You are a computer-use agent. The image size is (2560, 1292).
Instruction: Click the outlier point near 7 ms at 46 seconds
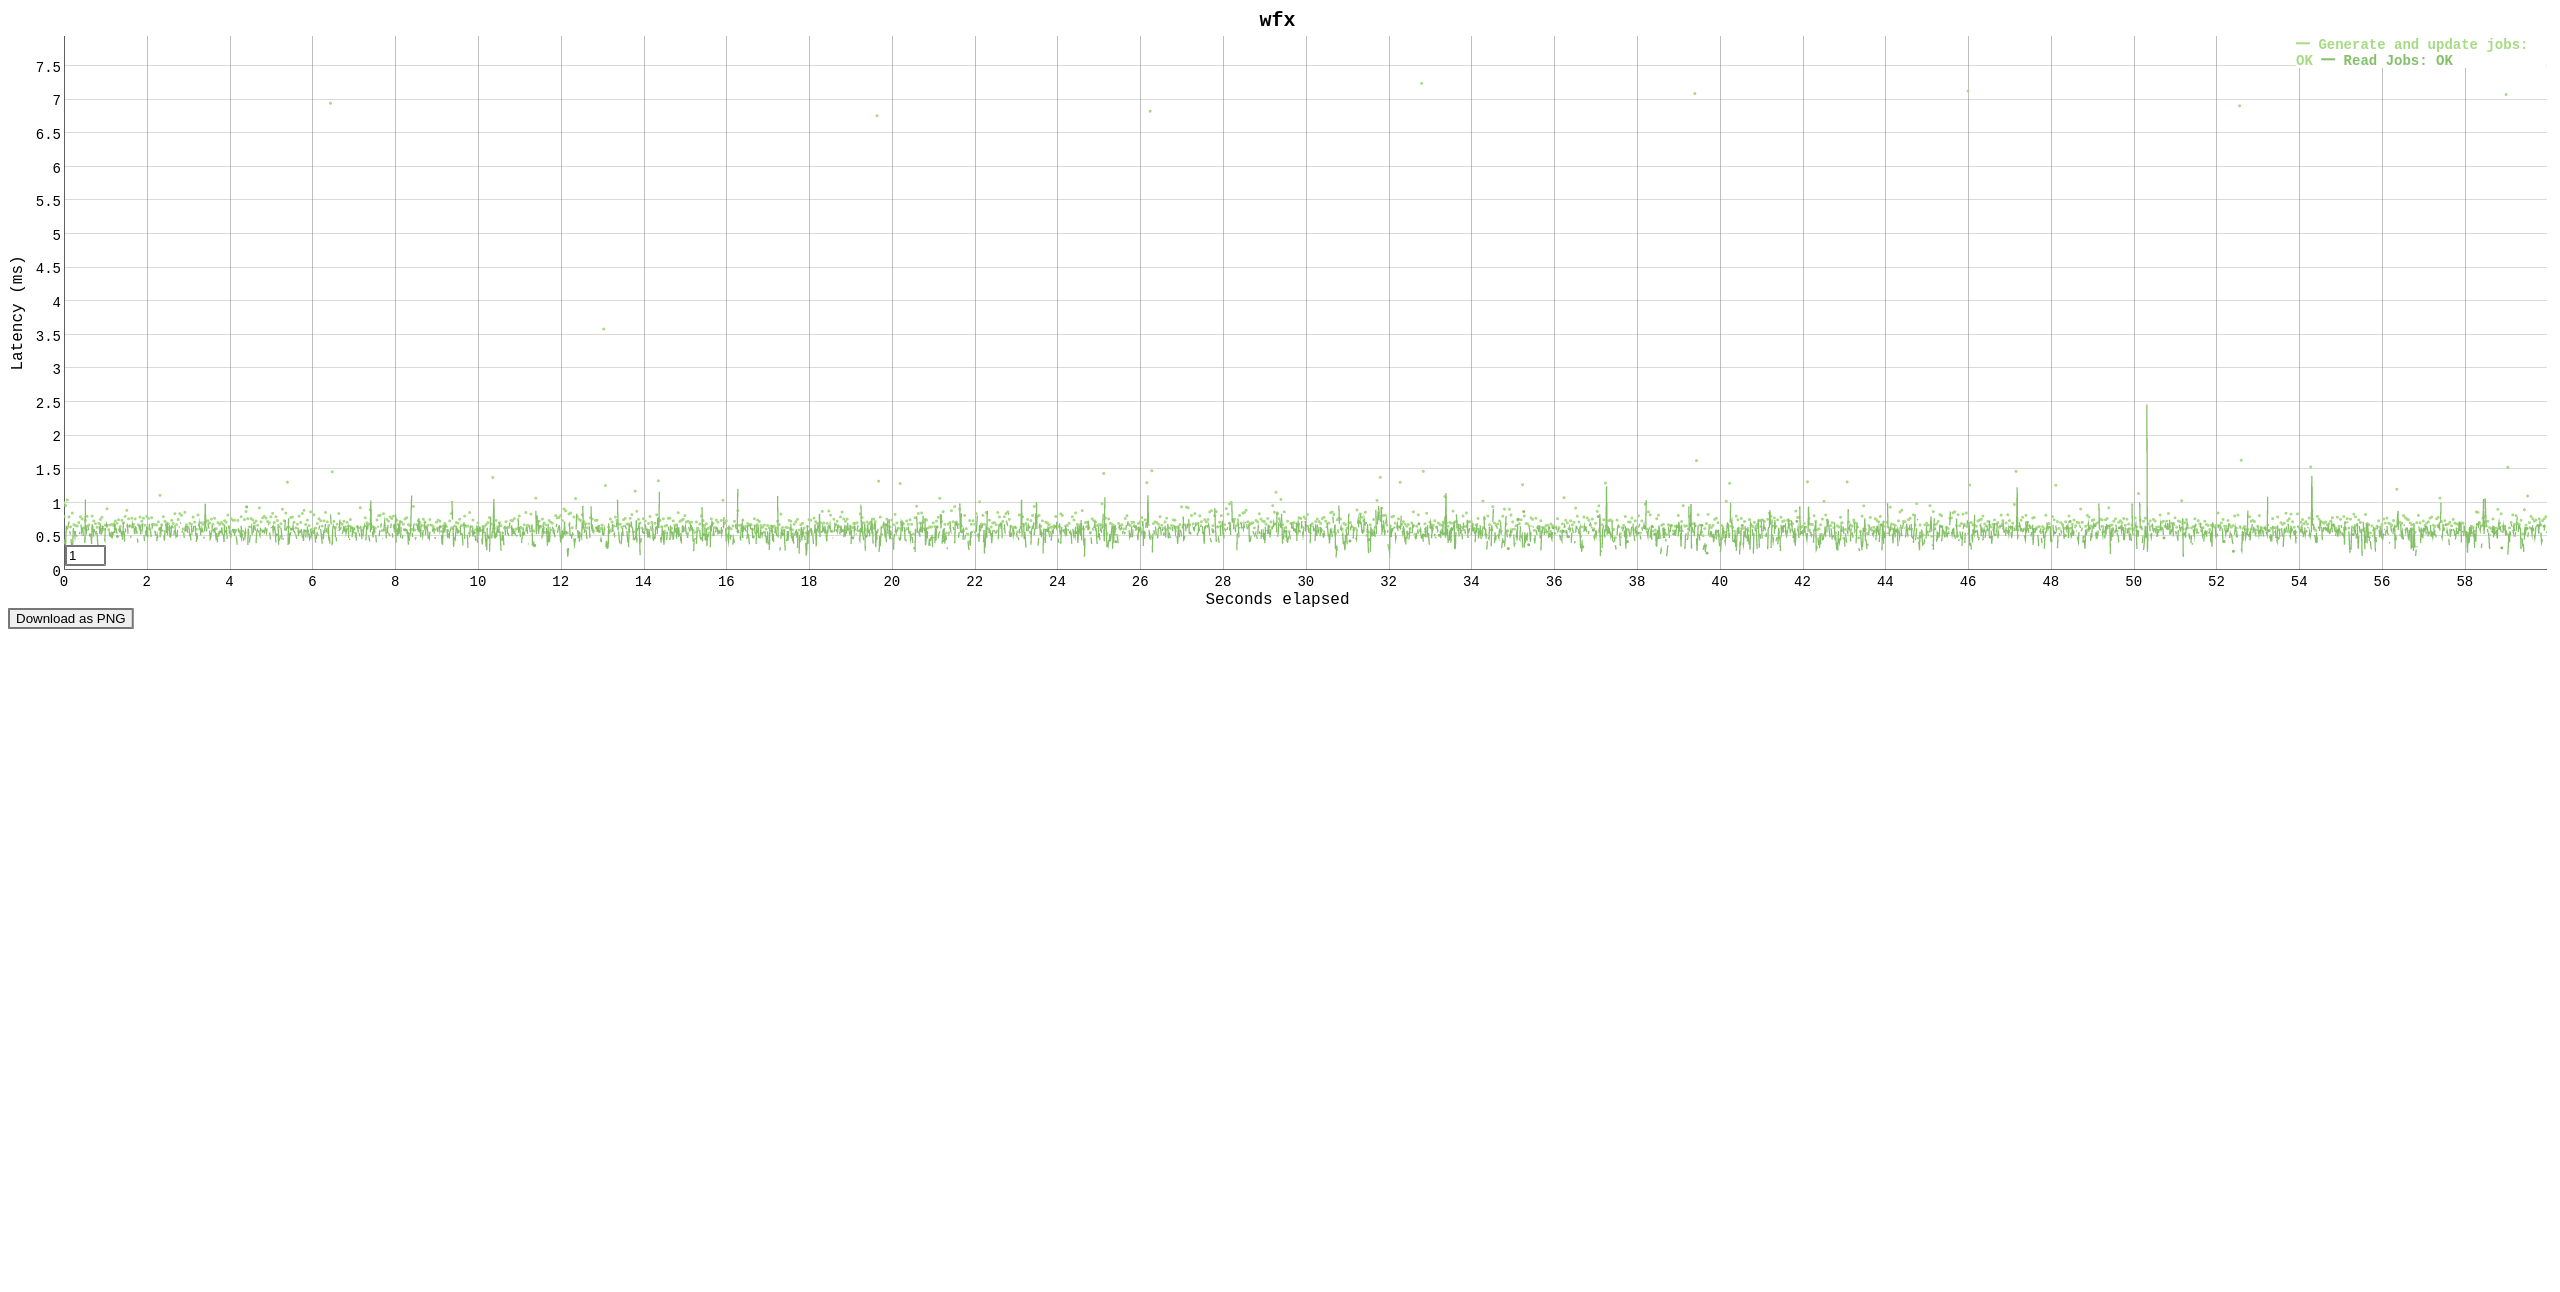click(x=1968, y=92)
